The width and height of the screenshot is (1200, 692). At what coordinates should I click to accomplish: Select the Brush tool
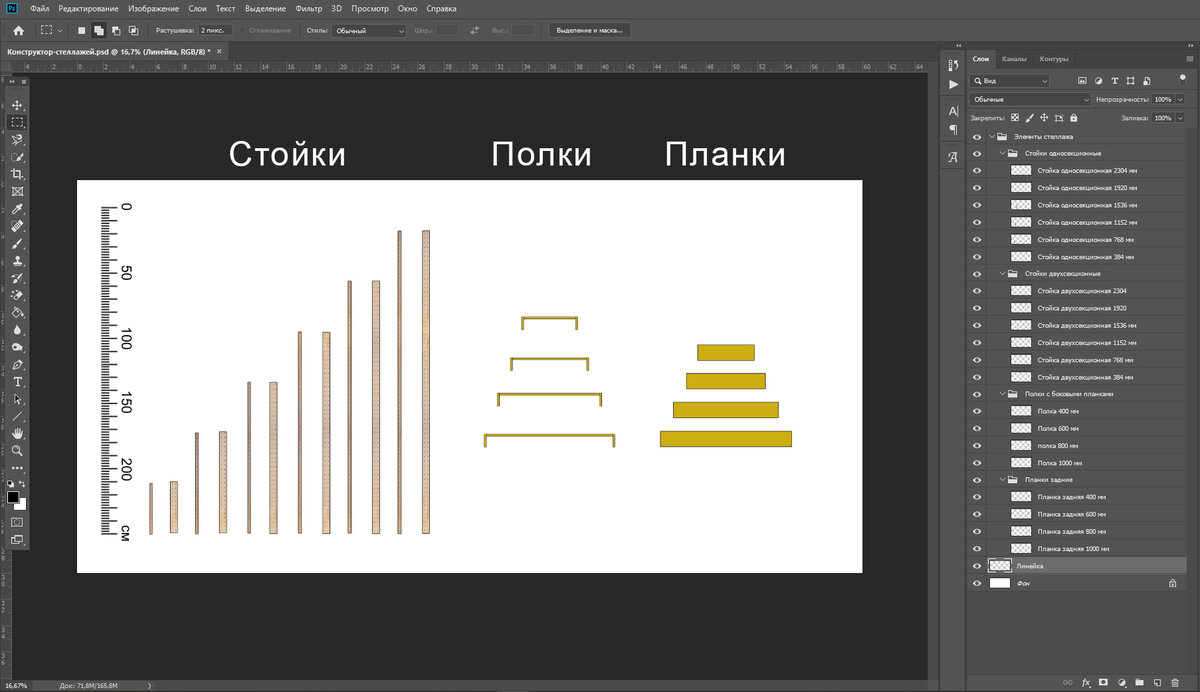click(x=16, y=243)
